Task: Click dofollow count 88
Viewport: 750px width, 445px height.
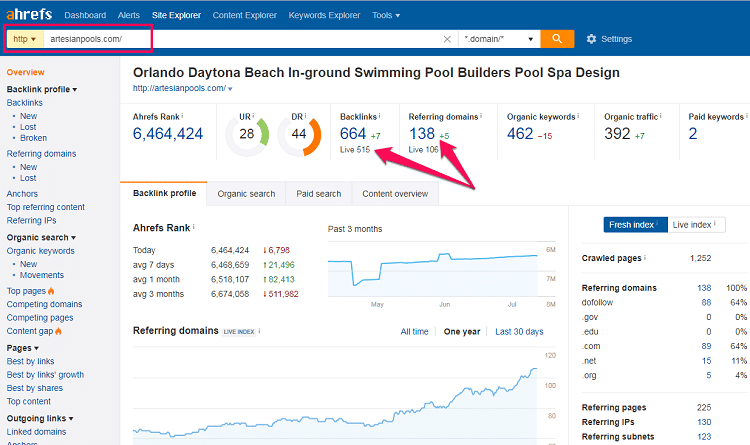Action: pos(706,302)
